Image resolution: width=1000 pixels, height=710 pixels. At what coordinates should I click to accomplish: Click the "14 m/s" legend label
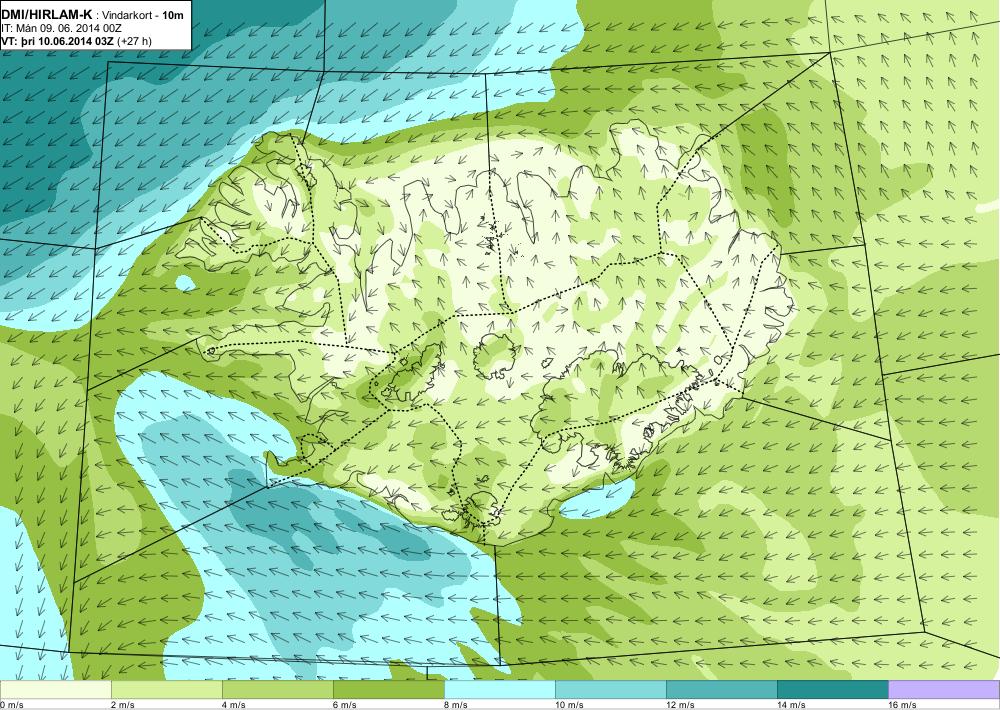791,704
